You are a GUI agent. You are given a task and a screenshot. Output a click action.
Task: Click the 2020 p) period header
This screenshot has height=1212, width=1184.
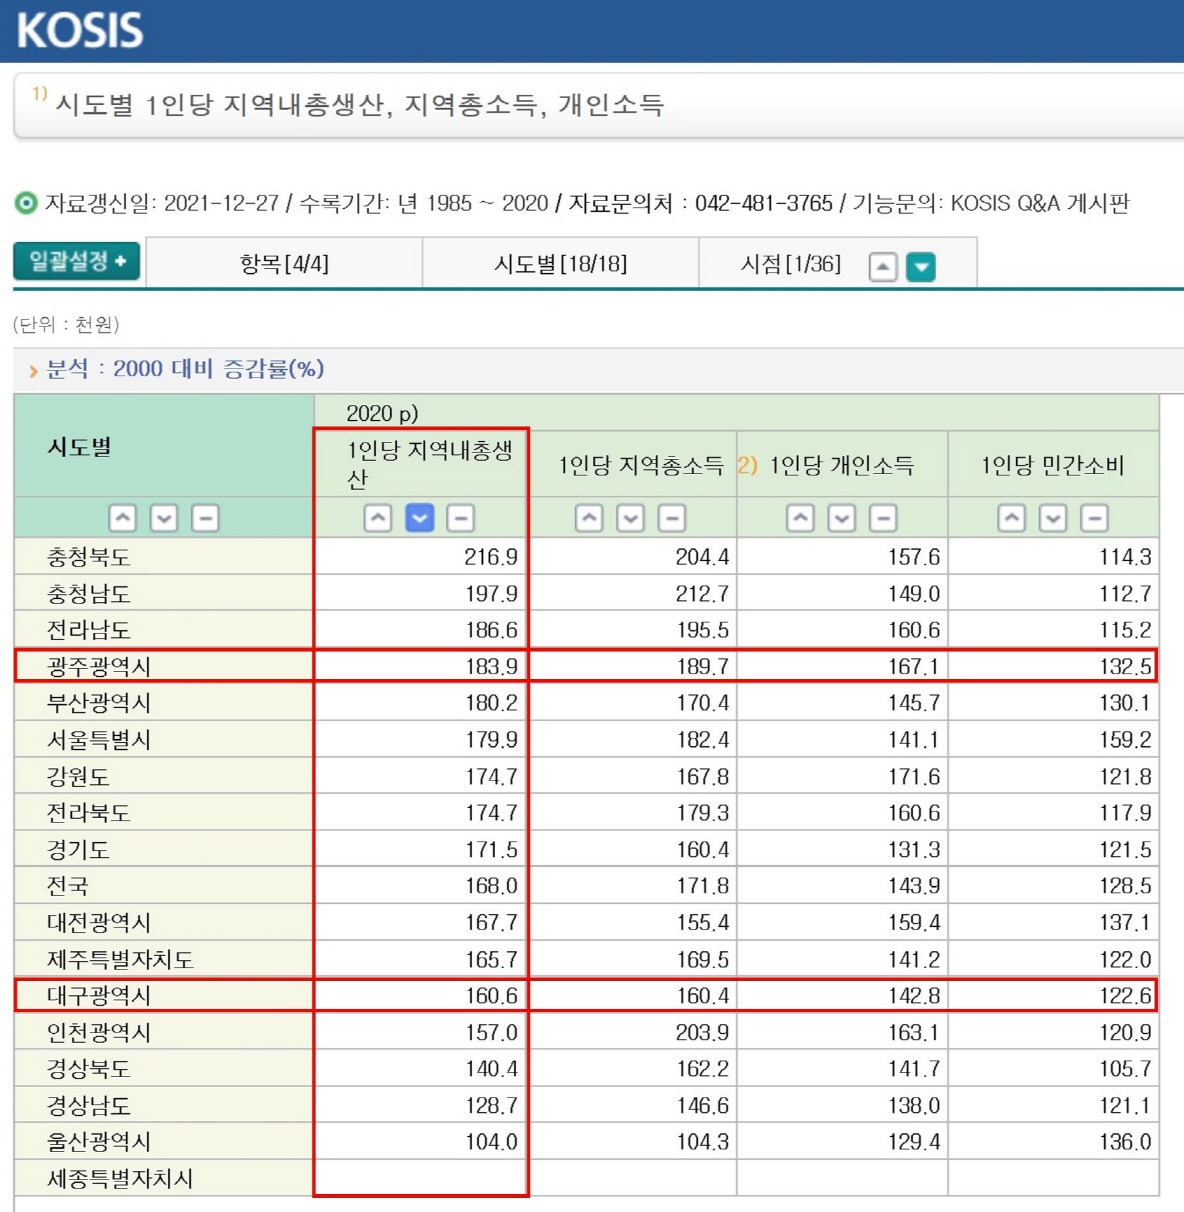point(382,413)
